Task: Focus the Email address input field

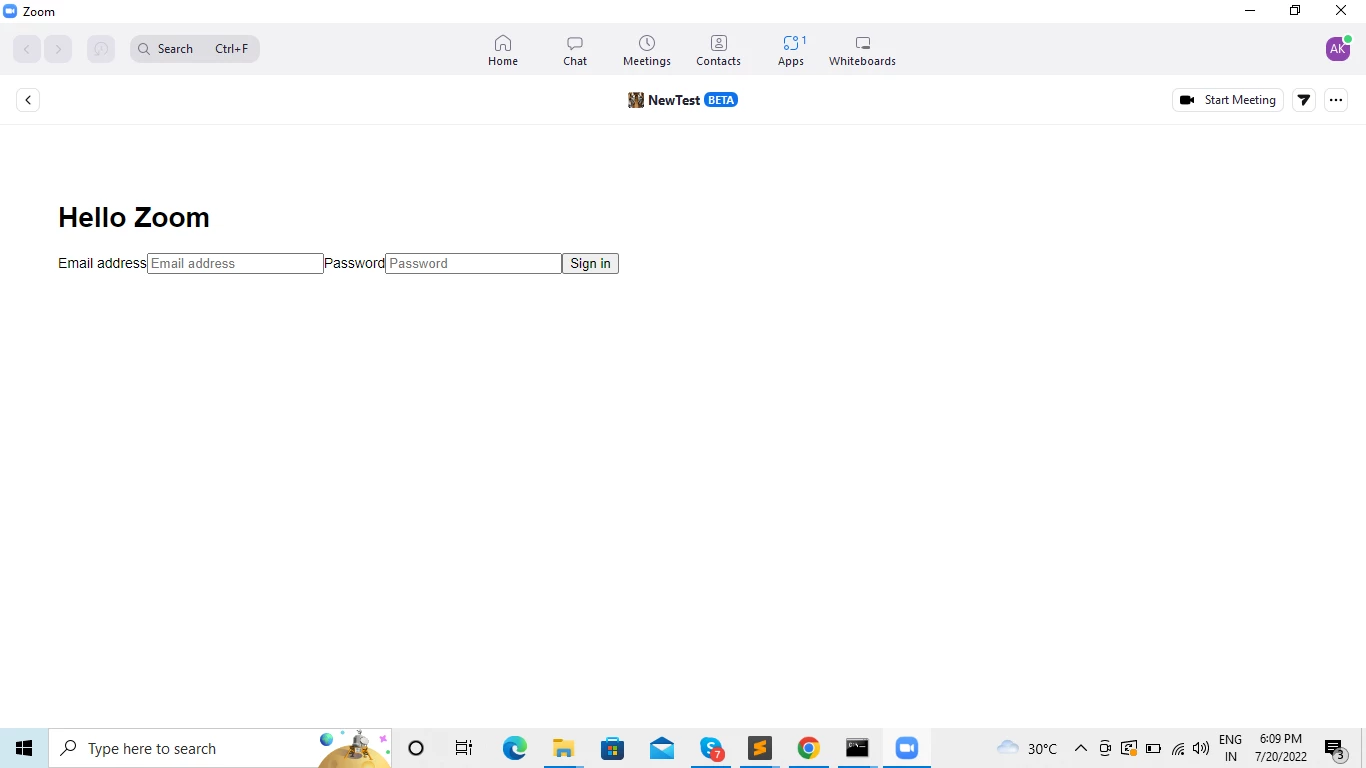Action: pyautogui.click(x=235, y=263)
